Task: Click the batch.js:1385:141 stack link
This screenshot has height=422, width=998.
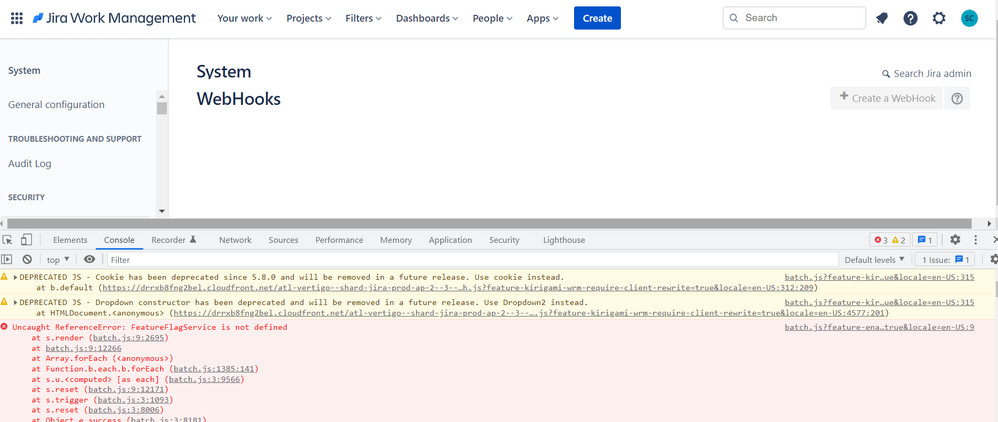Action: click(x=214, y=369)
